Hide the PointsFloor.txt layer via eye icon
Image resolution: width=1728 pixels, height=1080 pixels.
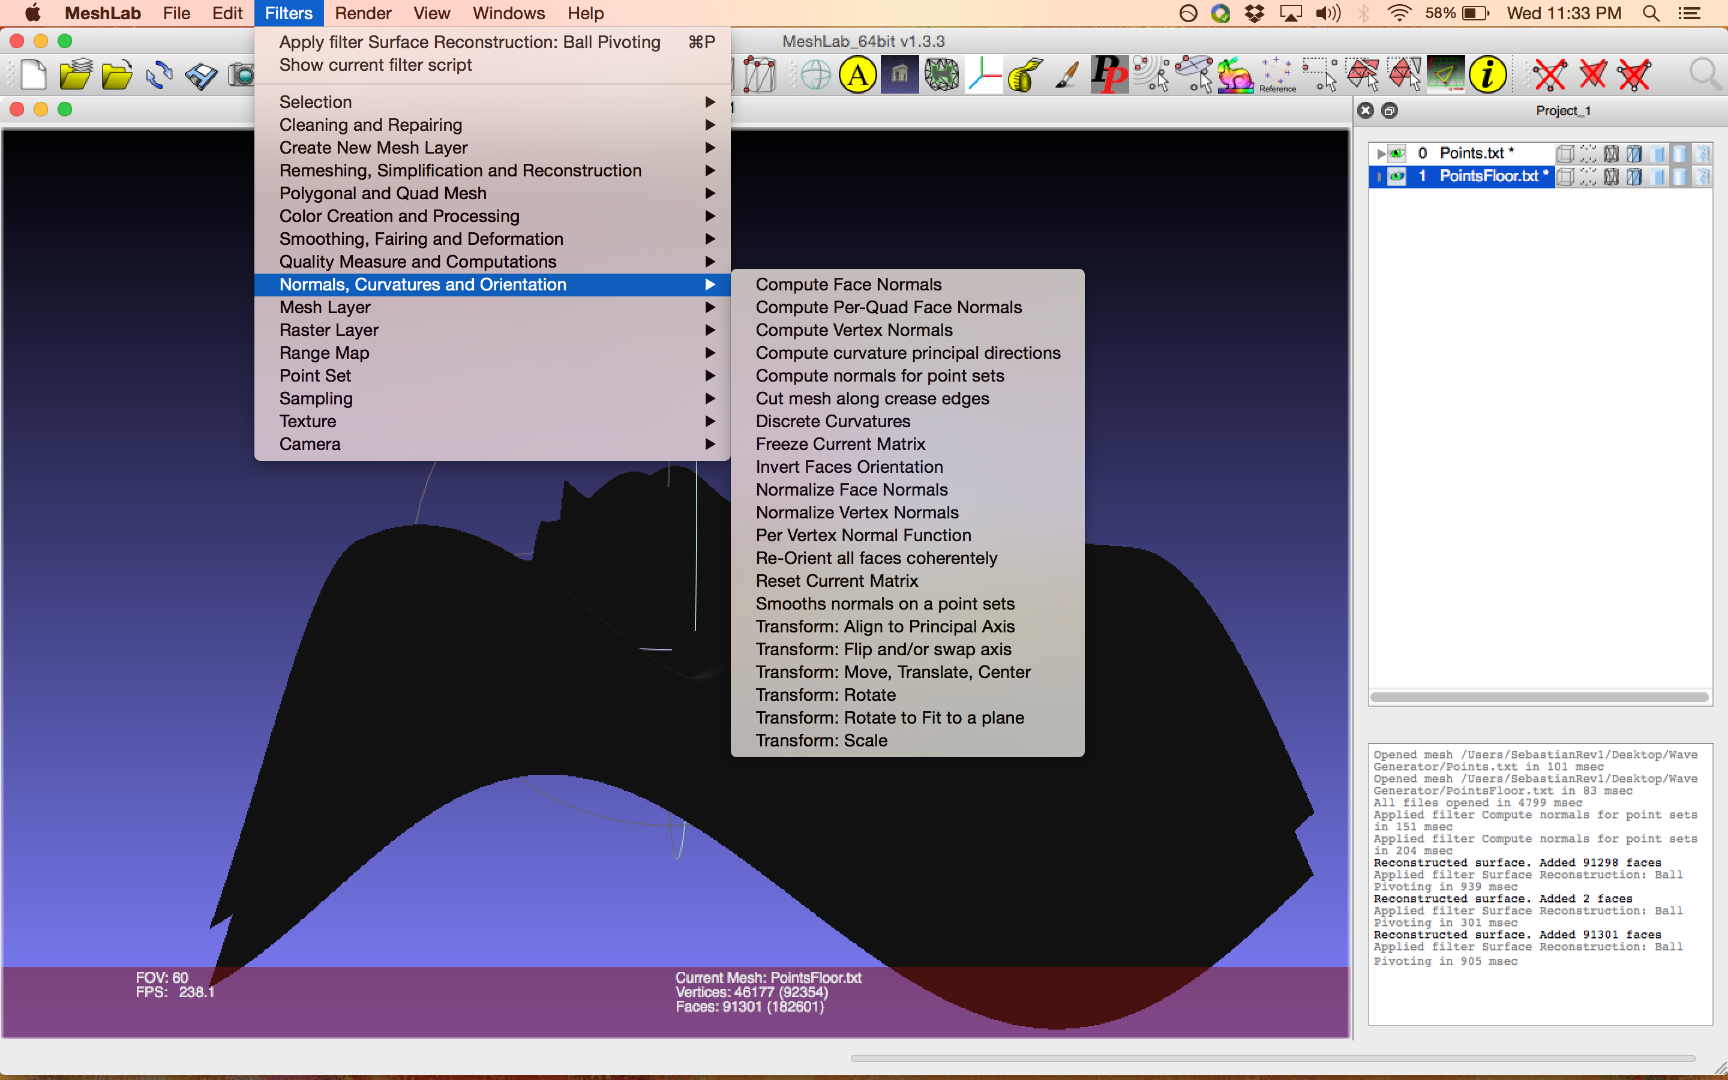(x=1398, y=176)
